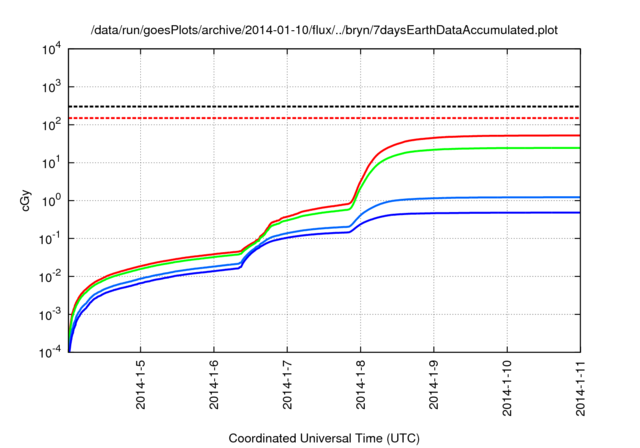Click the 2014-1-10 date tick label
This screenshot has width=640, height=448.
507,388
